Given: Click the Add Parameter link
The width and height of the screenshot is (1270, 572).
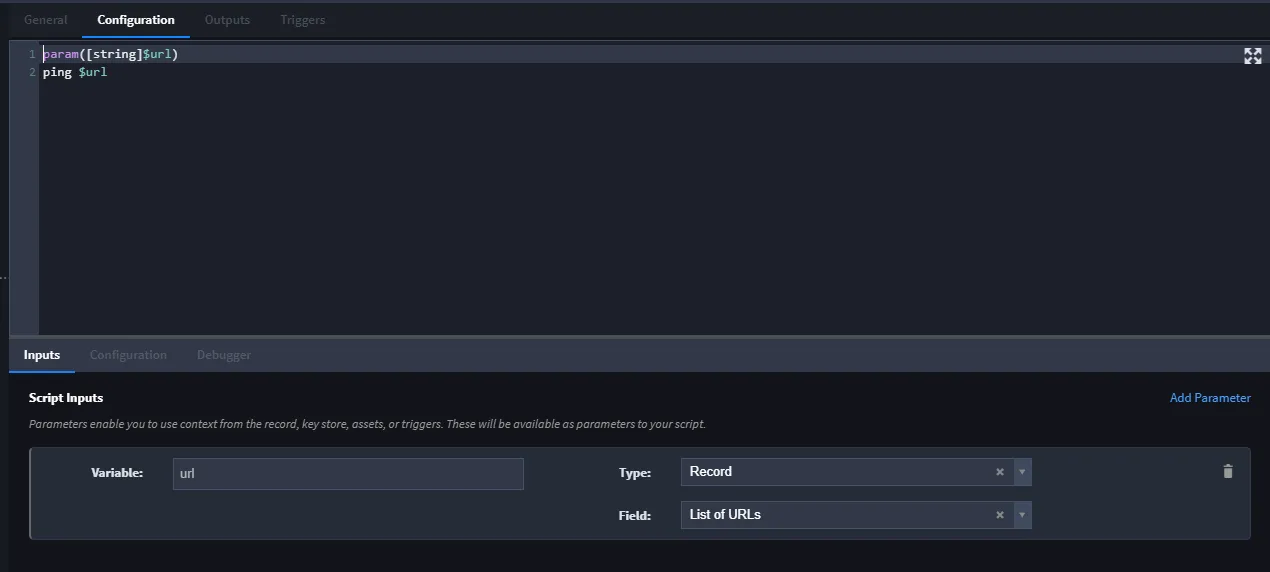Looking at the screenshot, I should [x=1210, y=398].
